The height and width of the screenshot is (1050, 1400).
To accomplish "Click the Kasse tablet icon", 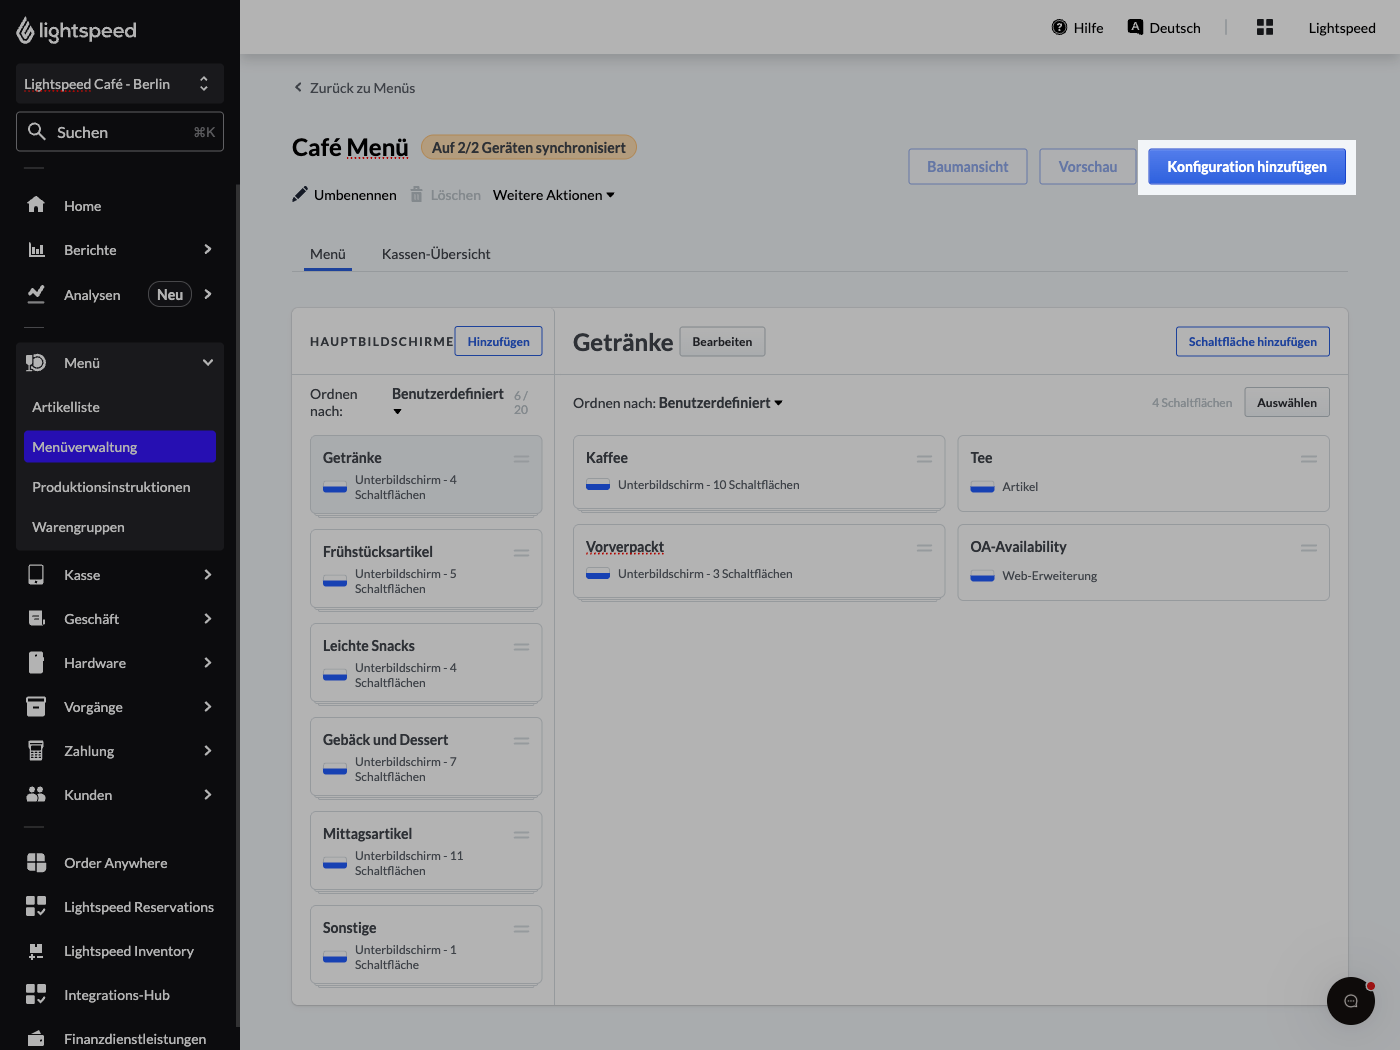I will click(36, 574).
